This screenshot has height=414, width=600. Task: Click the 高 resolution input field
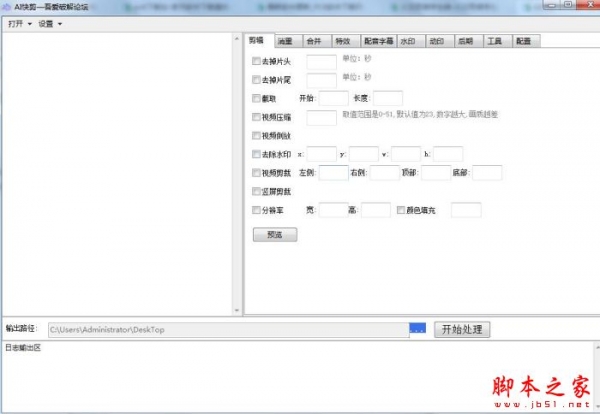pos(376,210)
